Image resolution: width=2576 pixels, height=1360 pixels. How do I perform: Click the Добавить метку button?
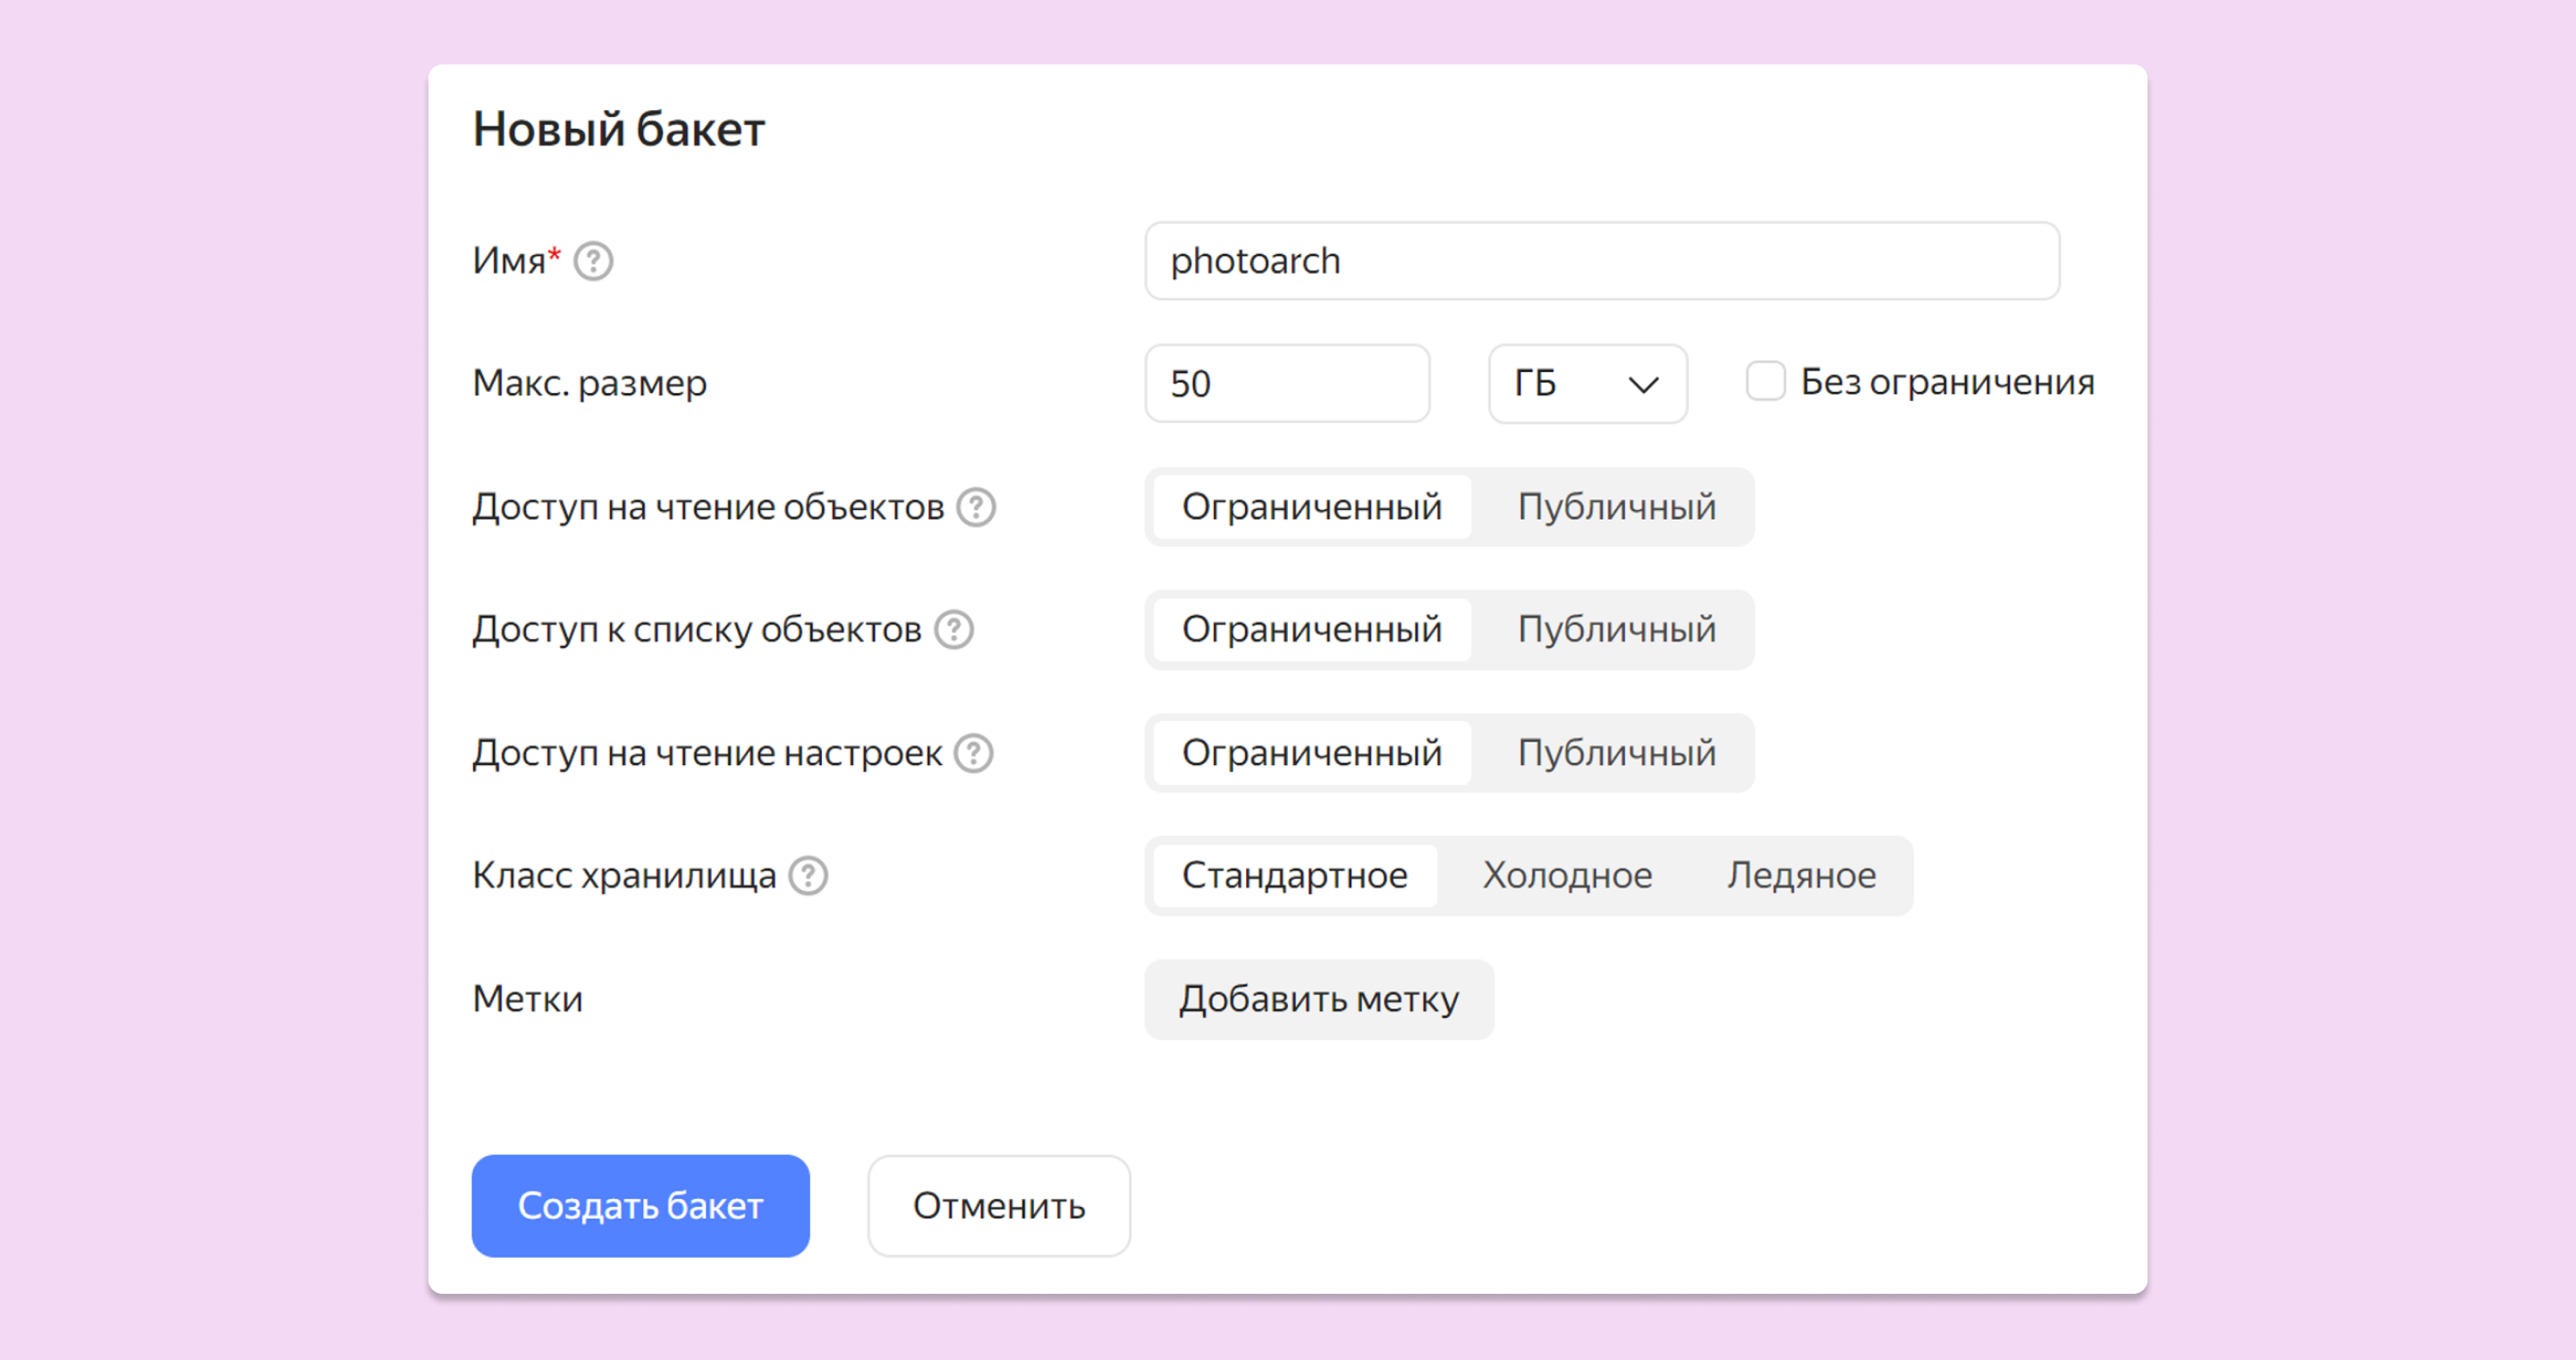point(1319,1000)
